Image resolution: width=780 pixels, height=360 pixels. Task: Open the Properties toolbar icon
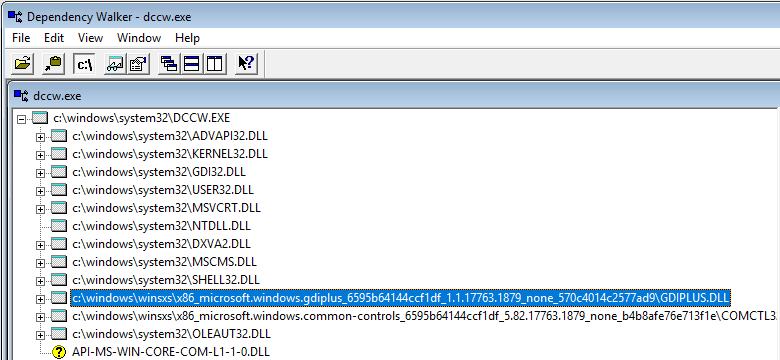(x=137, y=64)
